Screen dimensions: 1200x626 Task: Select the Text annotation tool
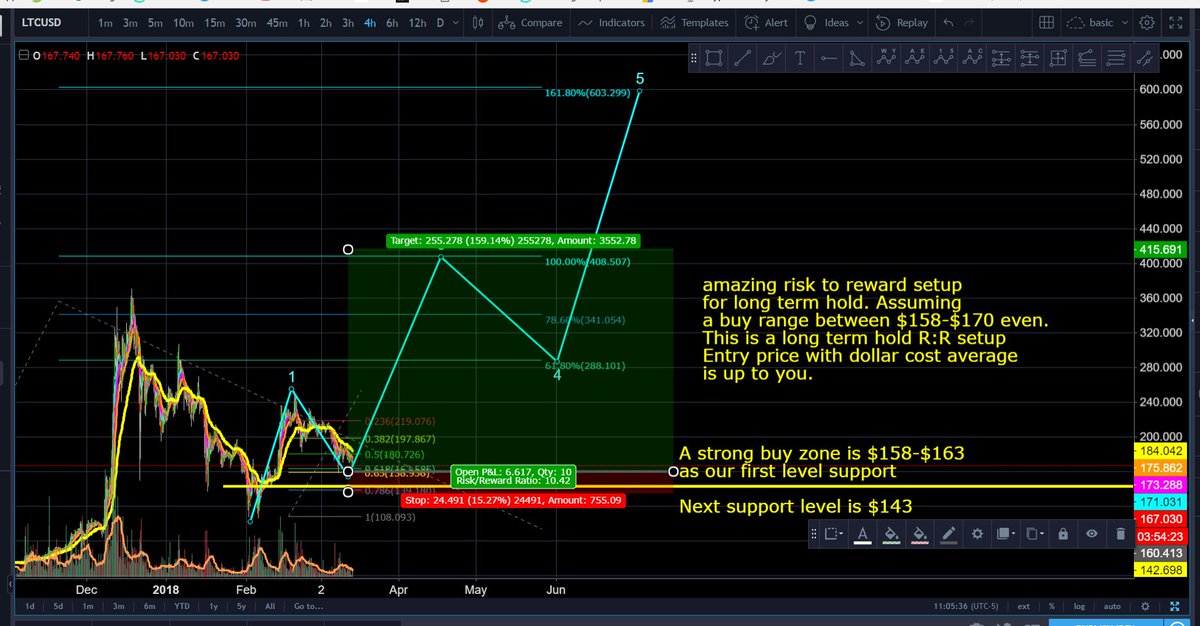800,58
